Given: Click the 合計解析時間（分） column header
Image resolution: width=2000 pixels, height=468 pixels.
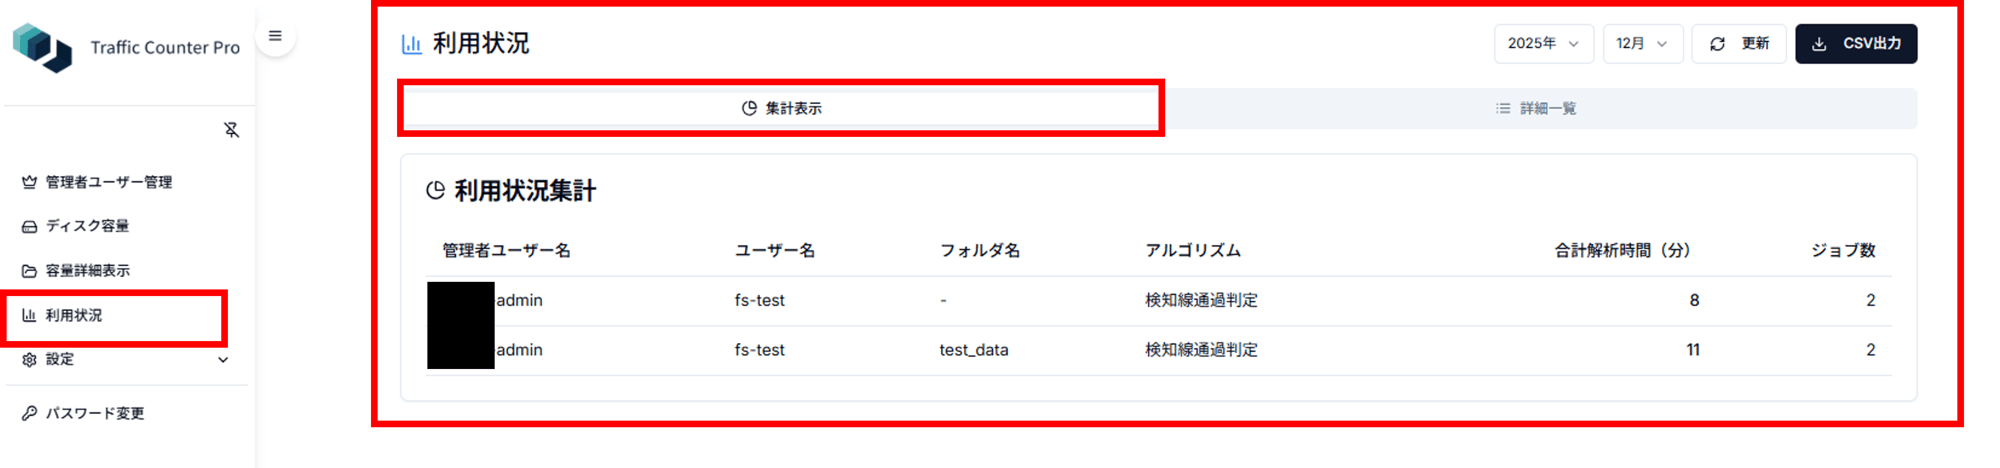Looking at the screenshot, I should pyautogui.click(x=1622, y=251).
